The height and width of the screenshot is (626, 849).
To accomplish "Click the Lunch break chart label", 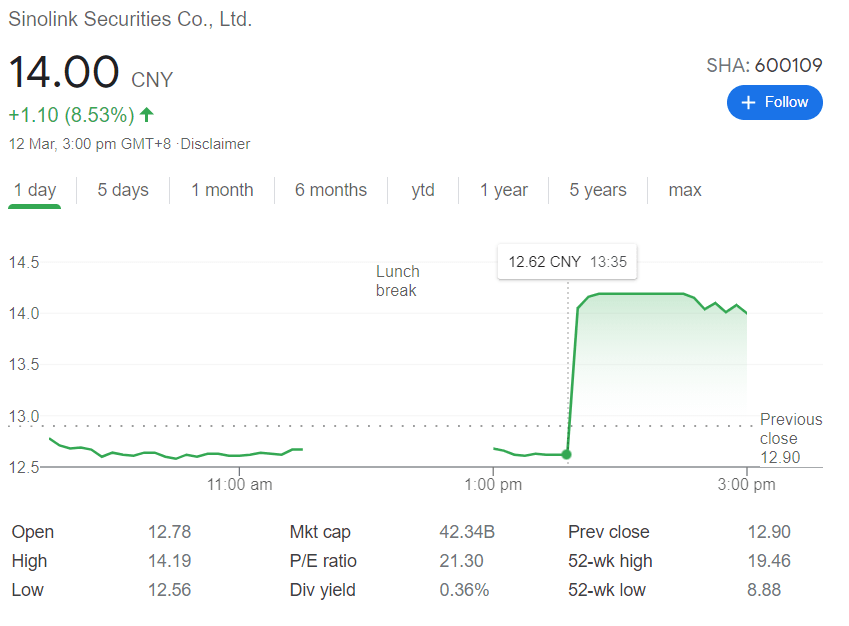I will [397, 281].
